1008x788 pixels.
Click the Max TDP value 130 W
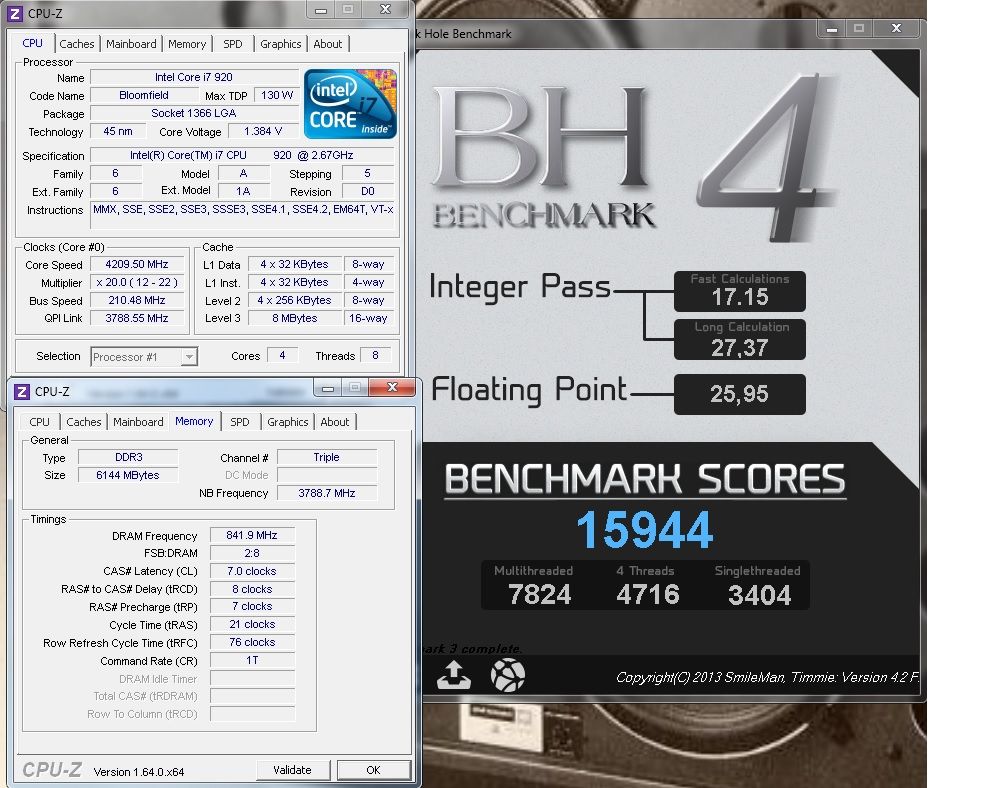pyautogui.click(x=276, y=95)
